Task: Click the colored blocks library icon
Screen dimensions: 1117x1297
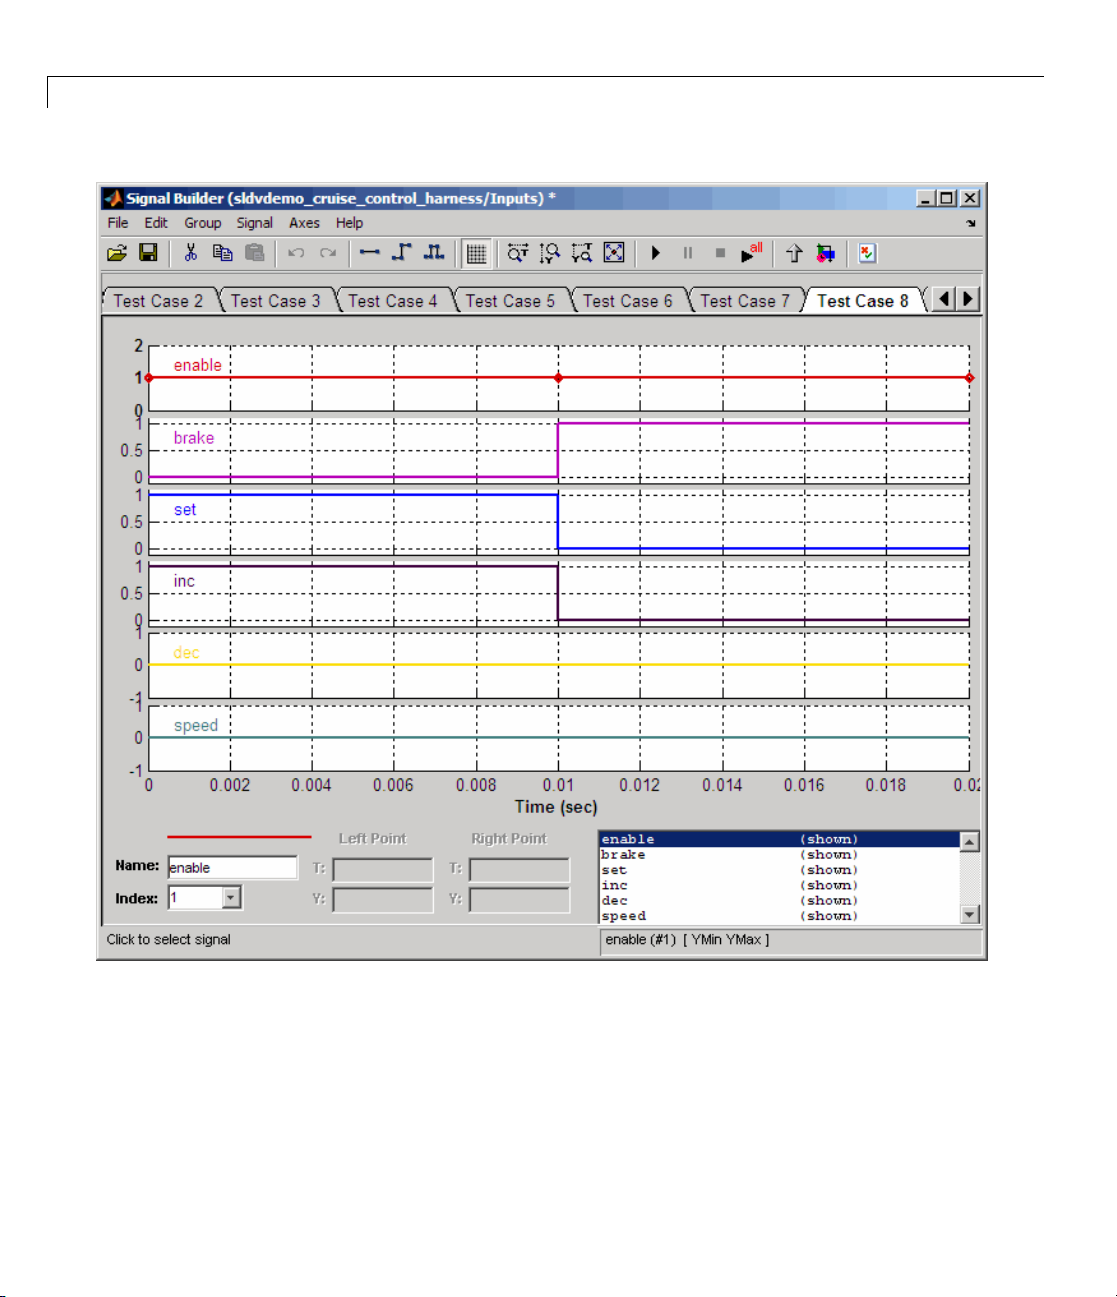Action: click(x=825, y=253)
